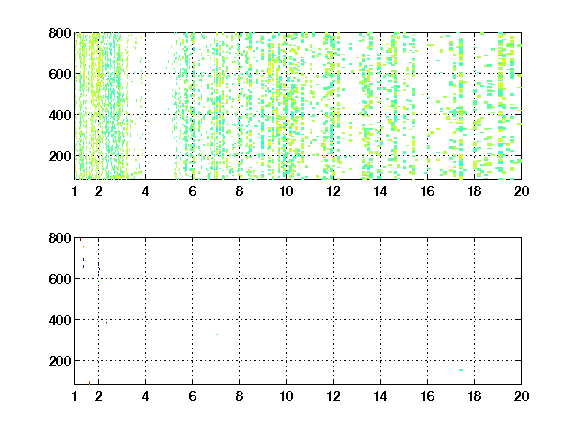The image size is (576, 432).
Task: Click the red-orange mark at the bottom edge of the lower plot
Action: pyautogui.click(x=89, y=382)
